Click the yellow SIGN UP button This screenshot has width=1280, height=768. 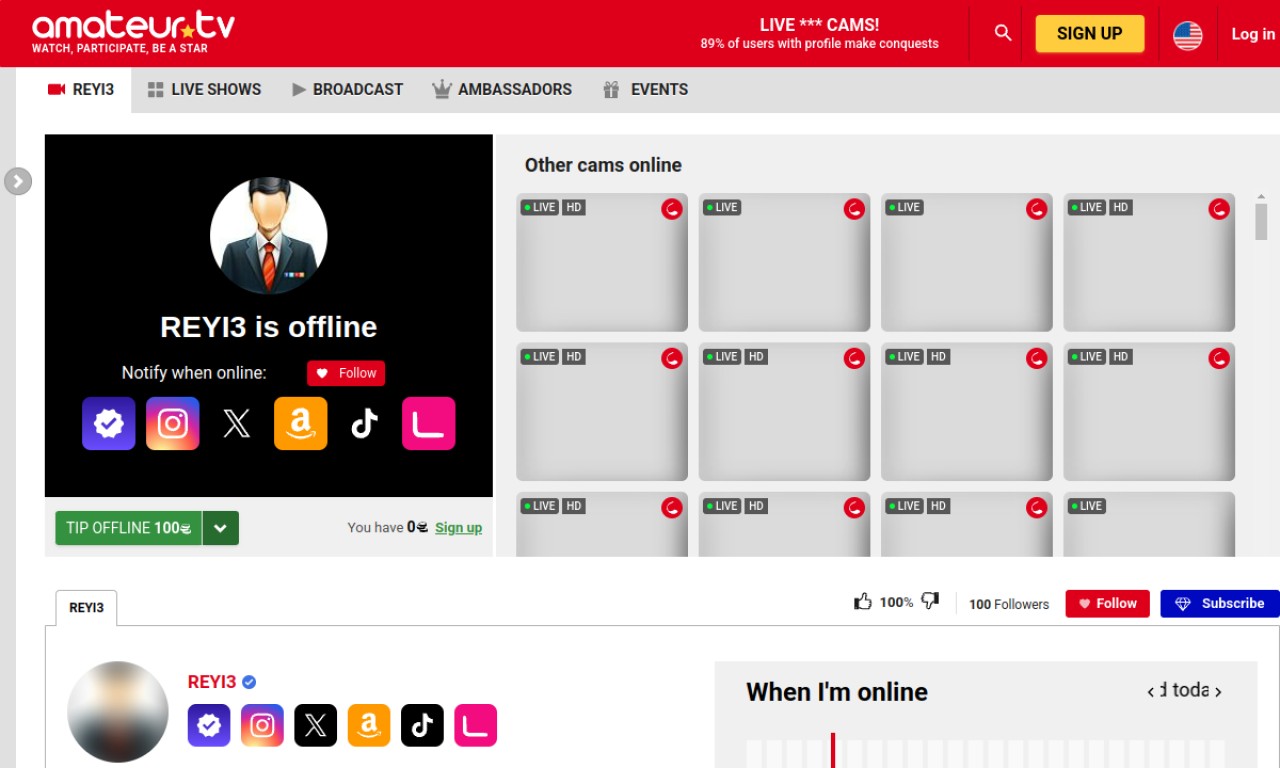pyautogui.click(x=1090, y=33)
